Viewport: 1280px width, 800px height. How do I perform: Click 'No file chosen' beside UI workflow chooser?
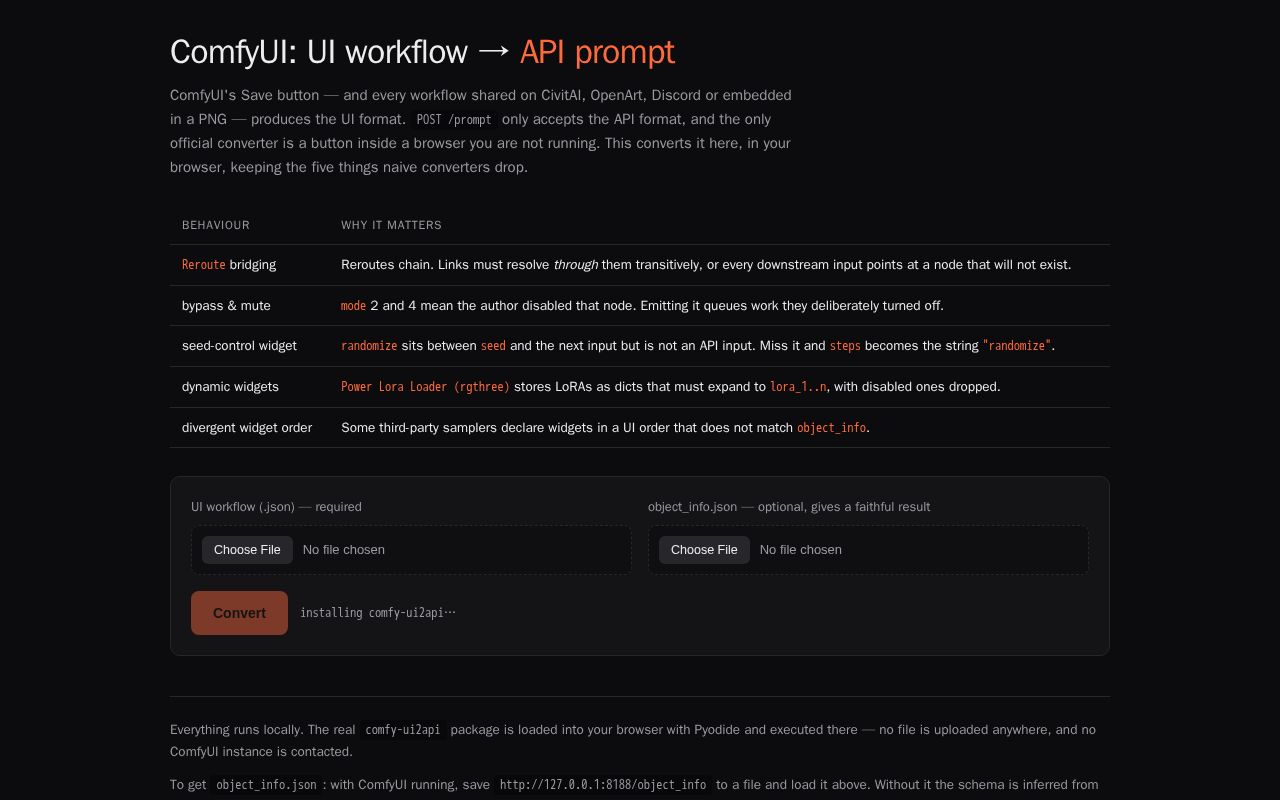coord(344,550)
